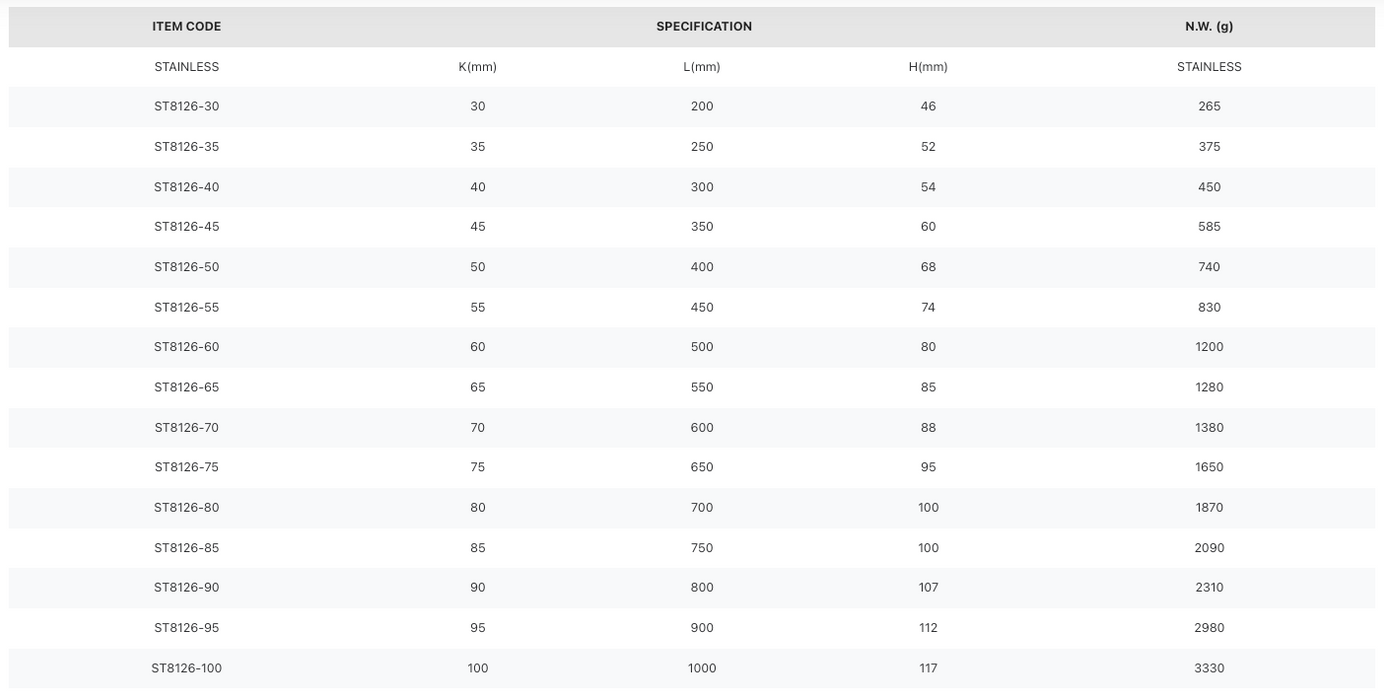Click the K(mm) sub-header

point(478,67)
